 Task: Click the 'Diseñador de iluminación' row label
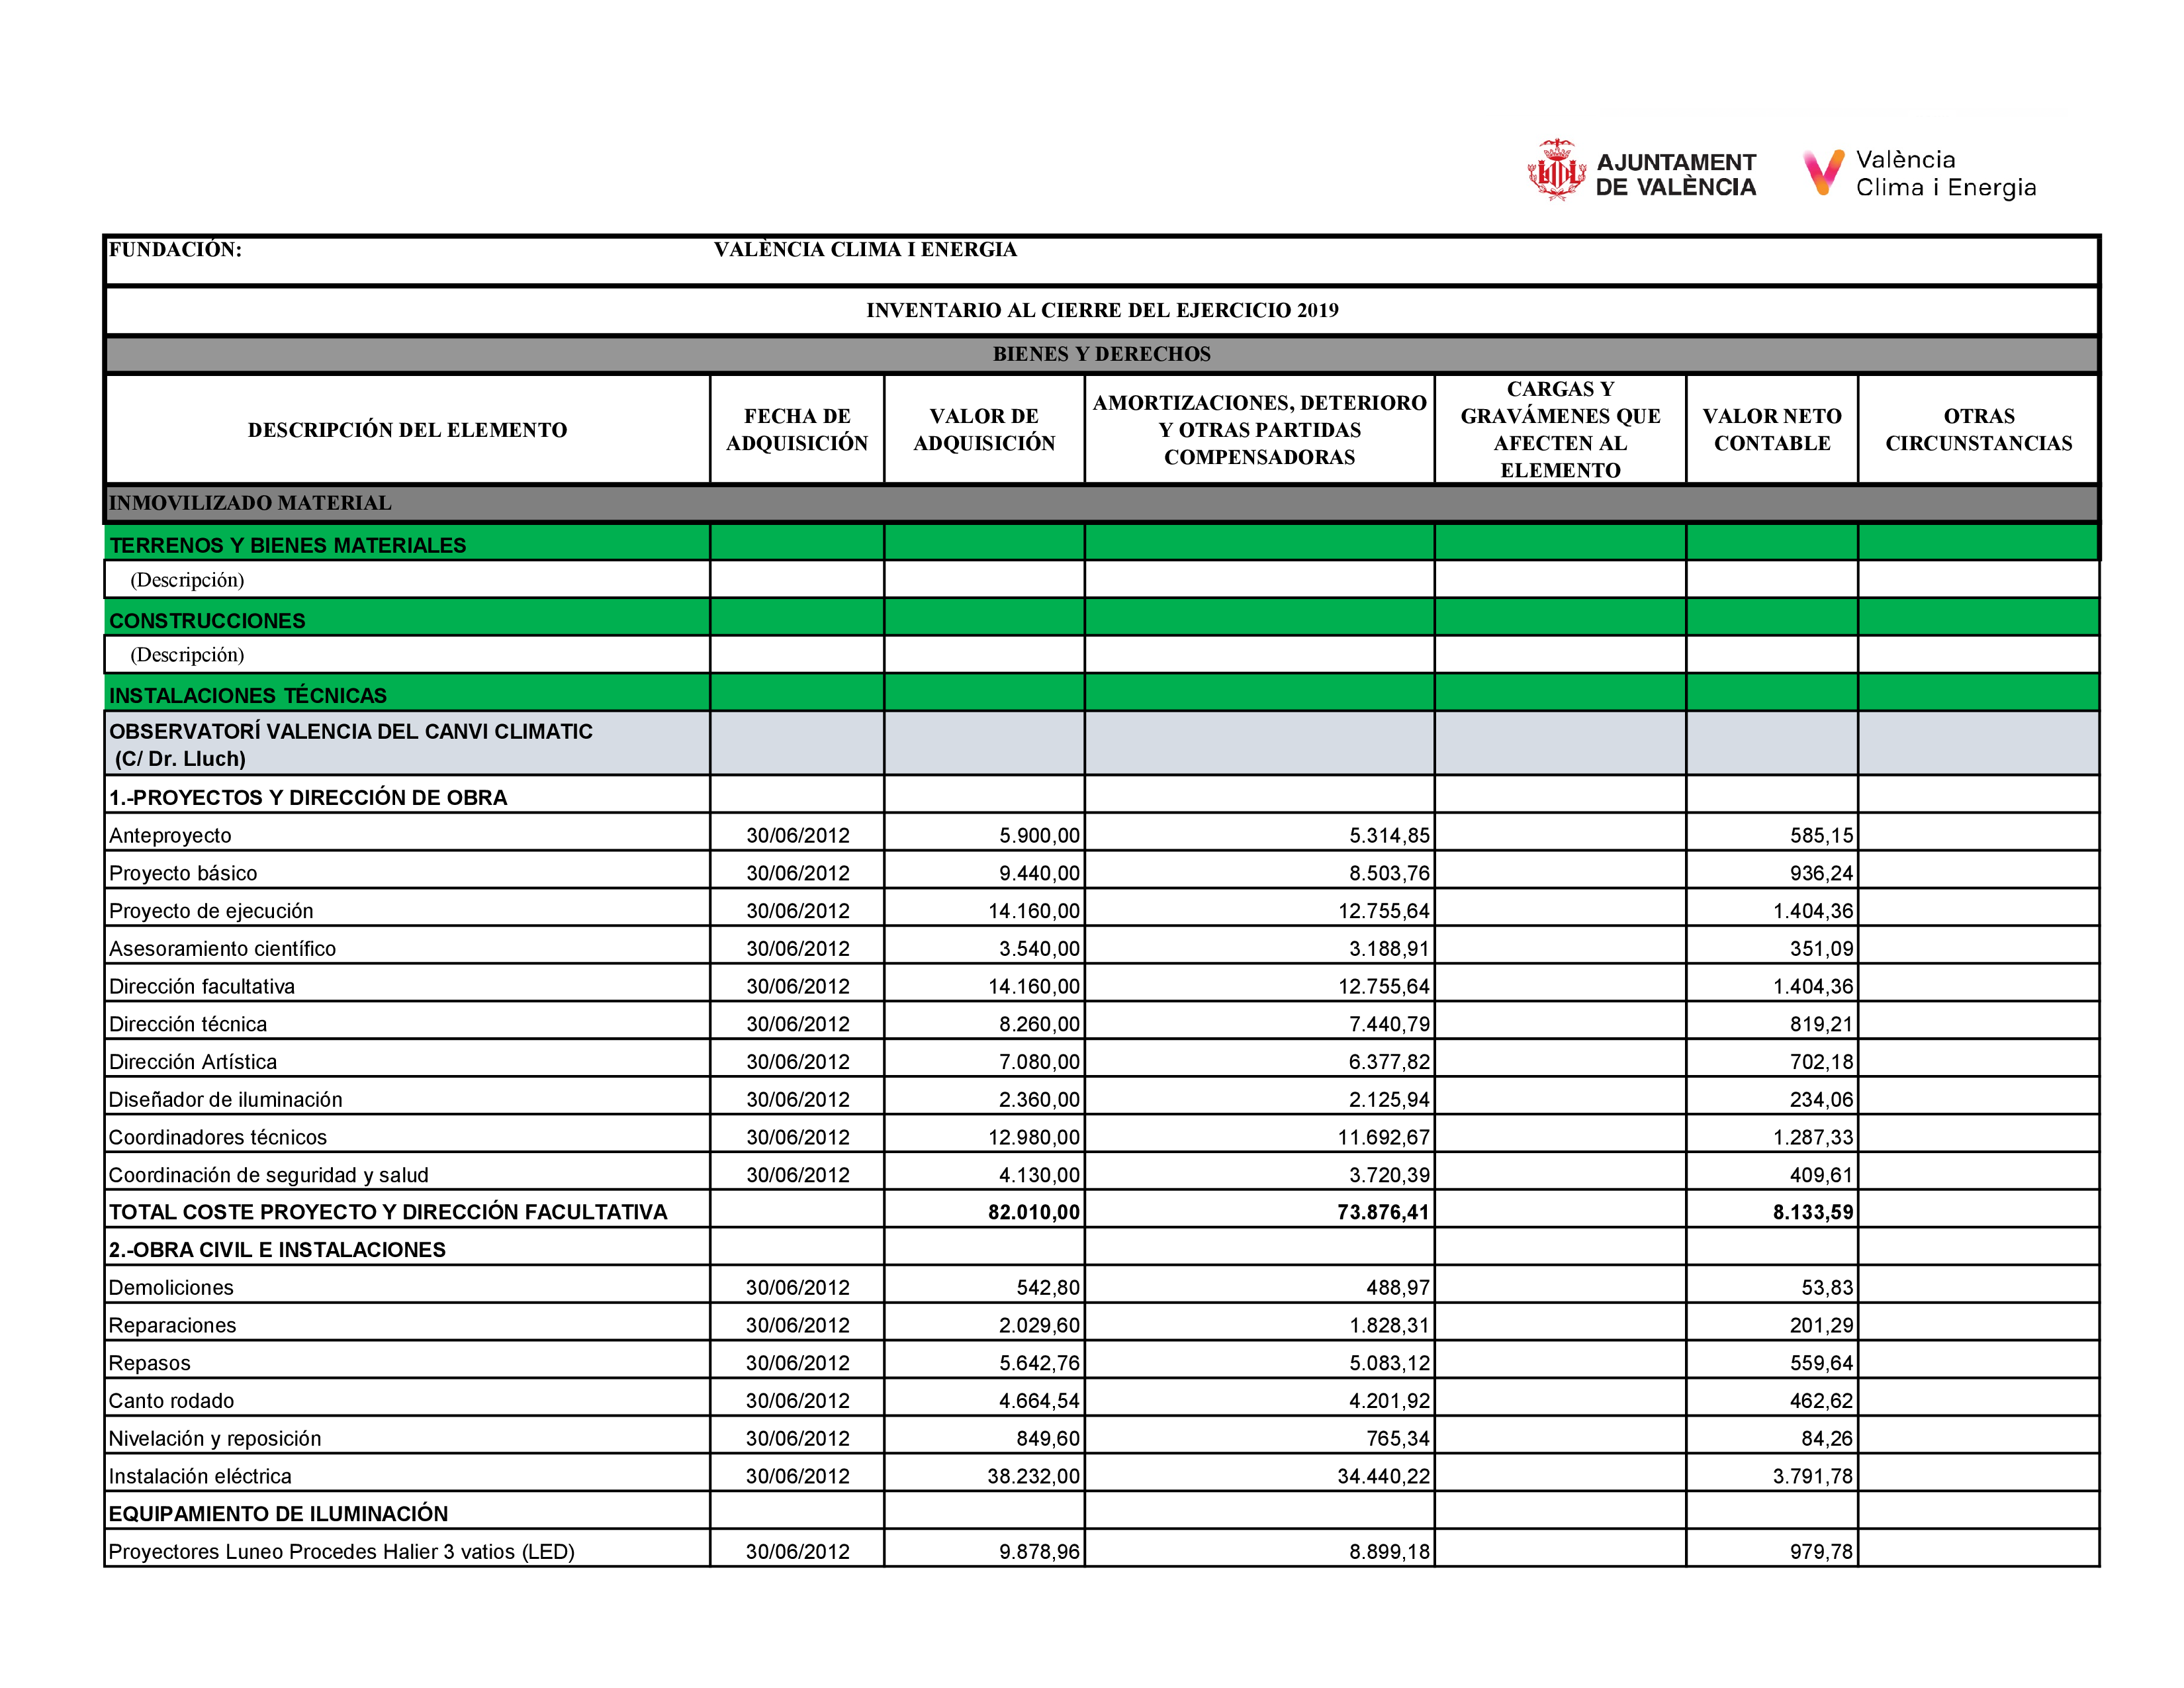(225, 1099)
